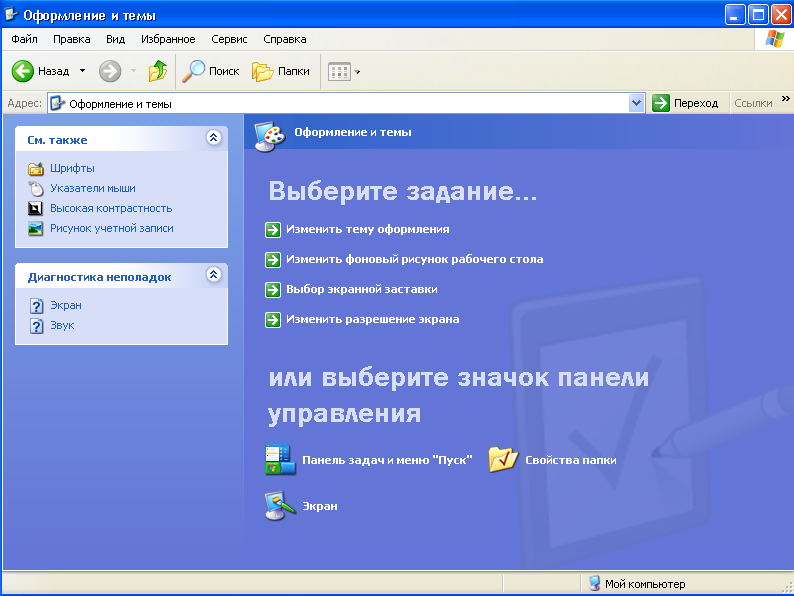Image resolution: width=794 pixels, height=596 pixels.
Task: Click the Fonts folder icon
Action: (x=35, y=168)
